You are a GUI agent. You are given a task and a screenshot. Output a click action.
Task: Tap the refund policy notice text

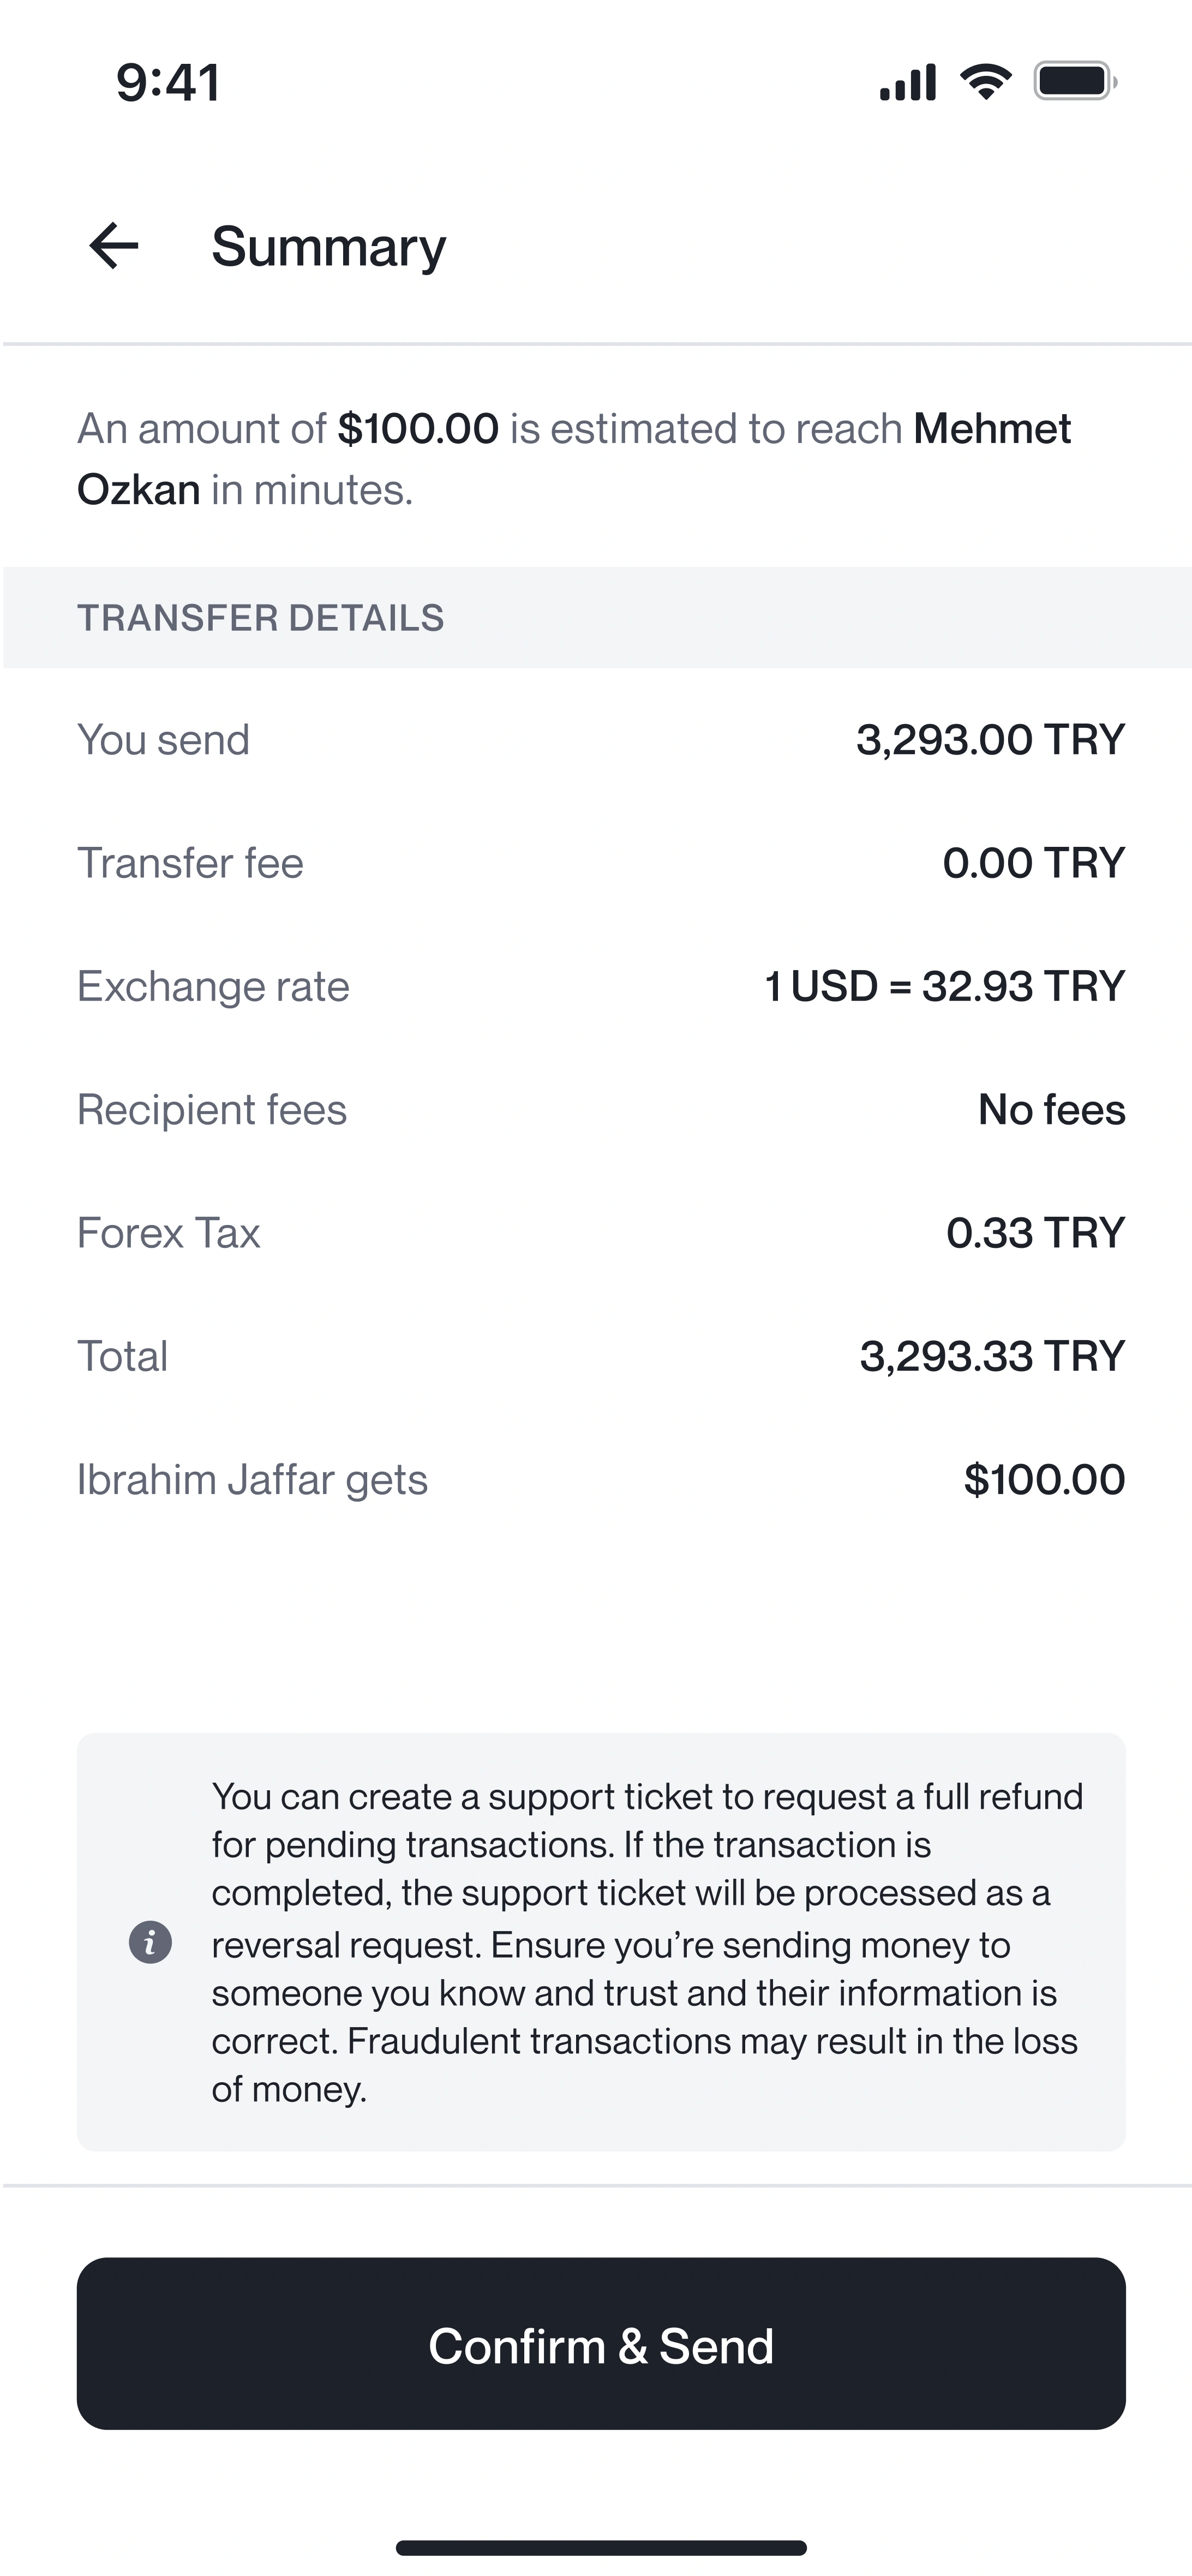[x=646, y=1942]
